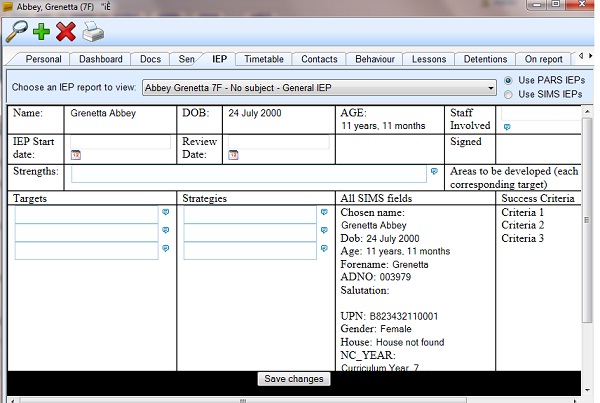
Task: Switch to the Dashboard tab
Action: (x=101, y=59)
